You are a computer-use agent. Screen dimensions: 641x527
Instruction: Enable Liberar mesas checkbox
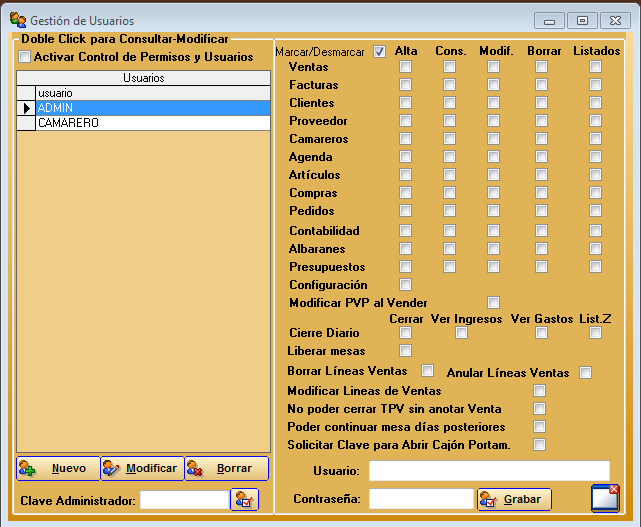click(406, 351)
